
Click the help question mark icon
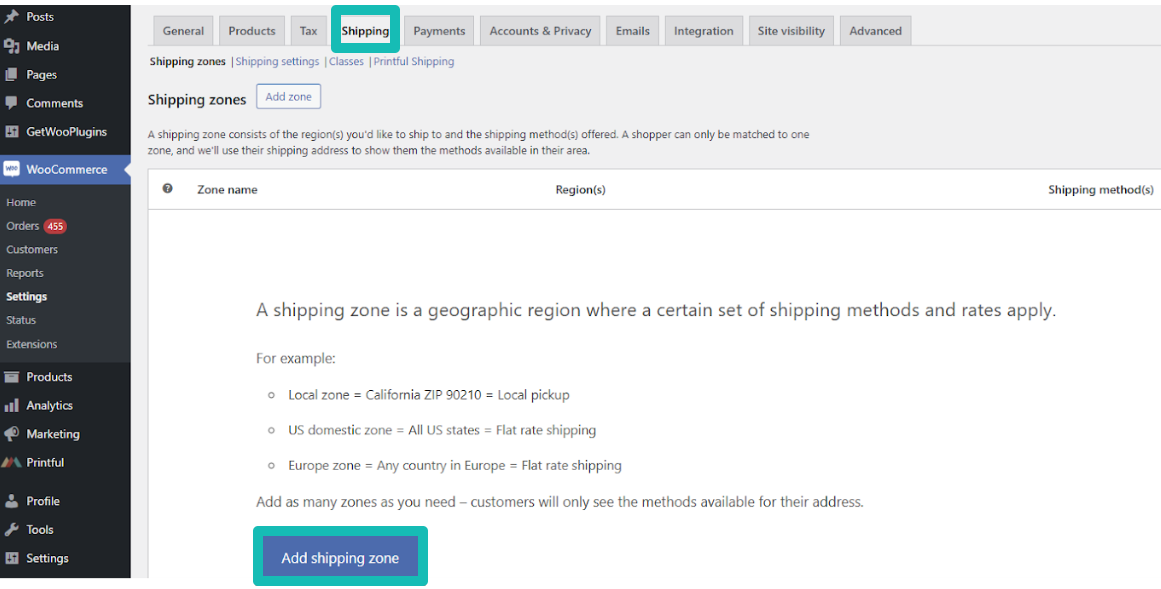(x=166, y=189)
